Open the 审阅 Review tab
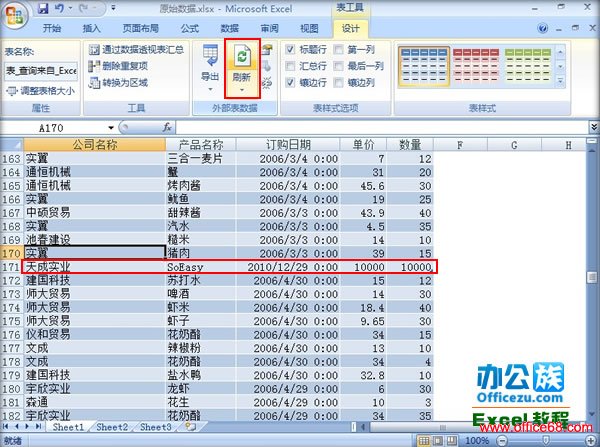The height and width of the screenshot is (447, 600). 269,28
